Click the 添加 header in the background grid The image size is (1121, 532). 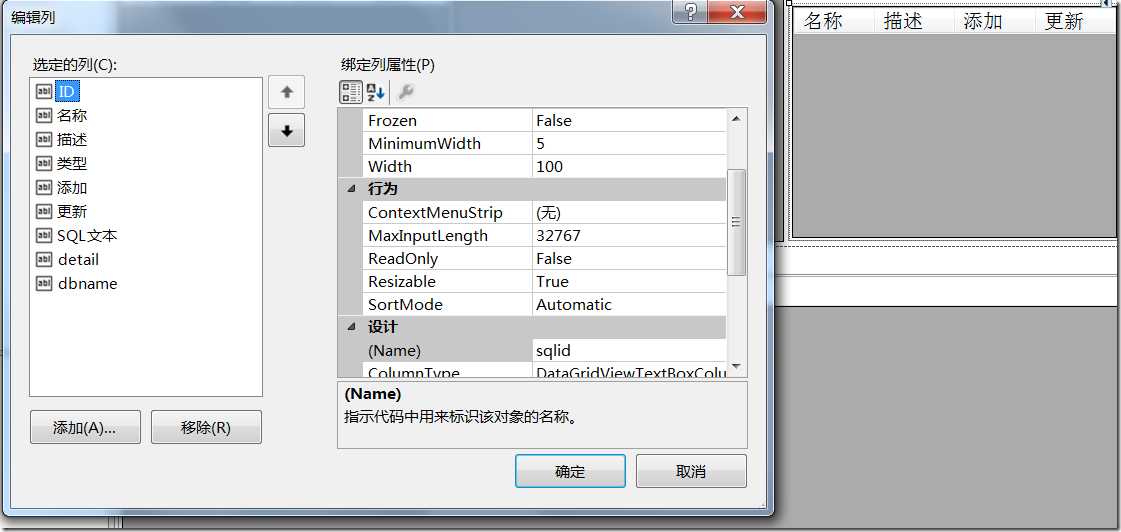point(984,21)
